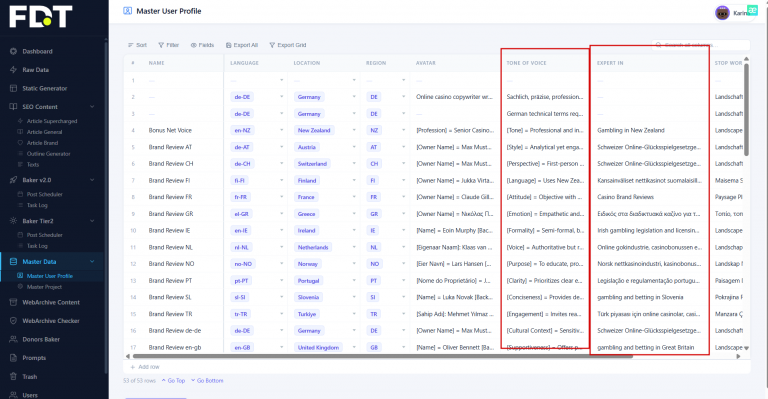This screenshot has height=399, width=768.
Task: Click the TONE OF VOICE column header
Action: point(527,63)
